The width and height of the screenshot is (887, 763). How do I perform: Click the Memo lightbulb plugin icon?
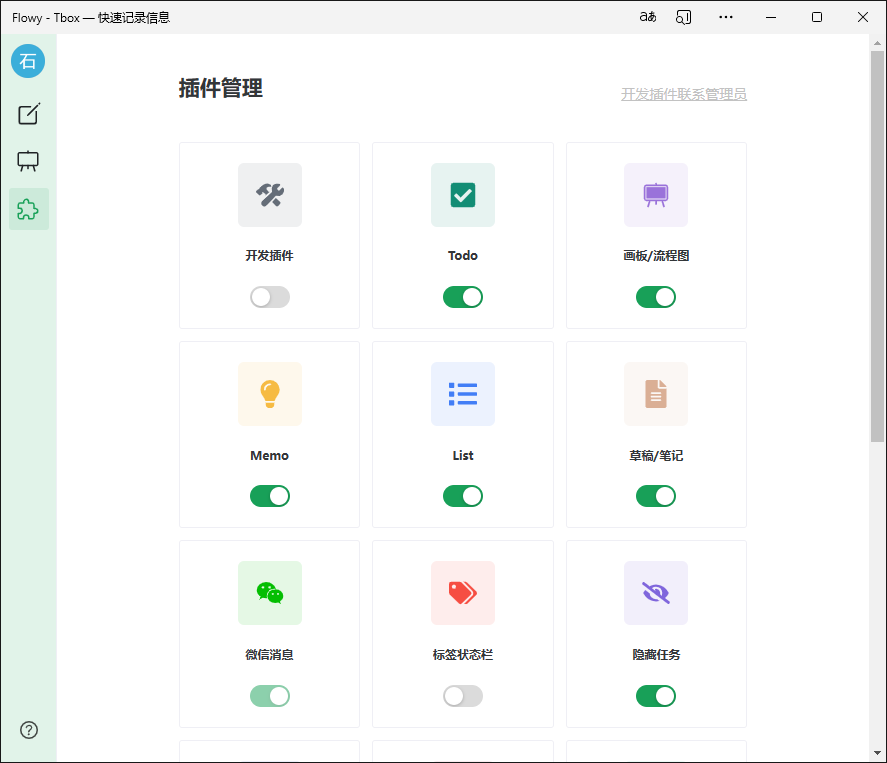pyautogui.click(x=269, y=394)
